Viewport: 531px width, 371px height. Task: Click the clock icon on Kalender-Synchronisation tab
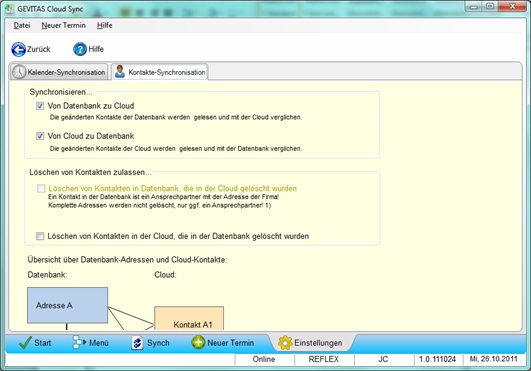coord(19,72)
